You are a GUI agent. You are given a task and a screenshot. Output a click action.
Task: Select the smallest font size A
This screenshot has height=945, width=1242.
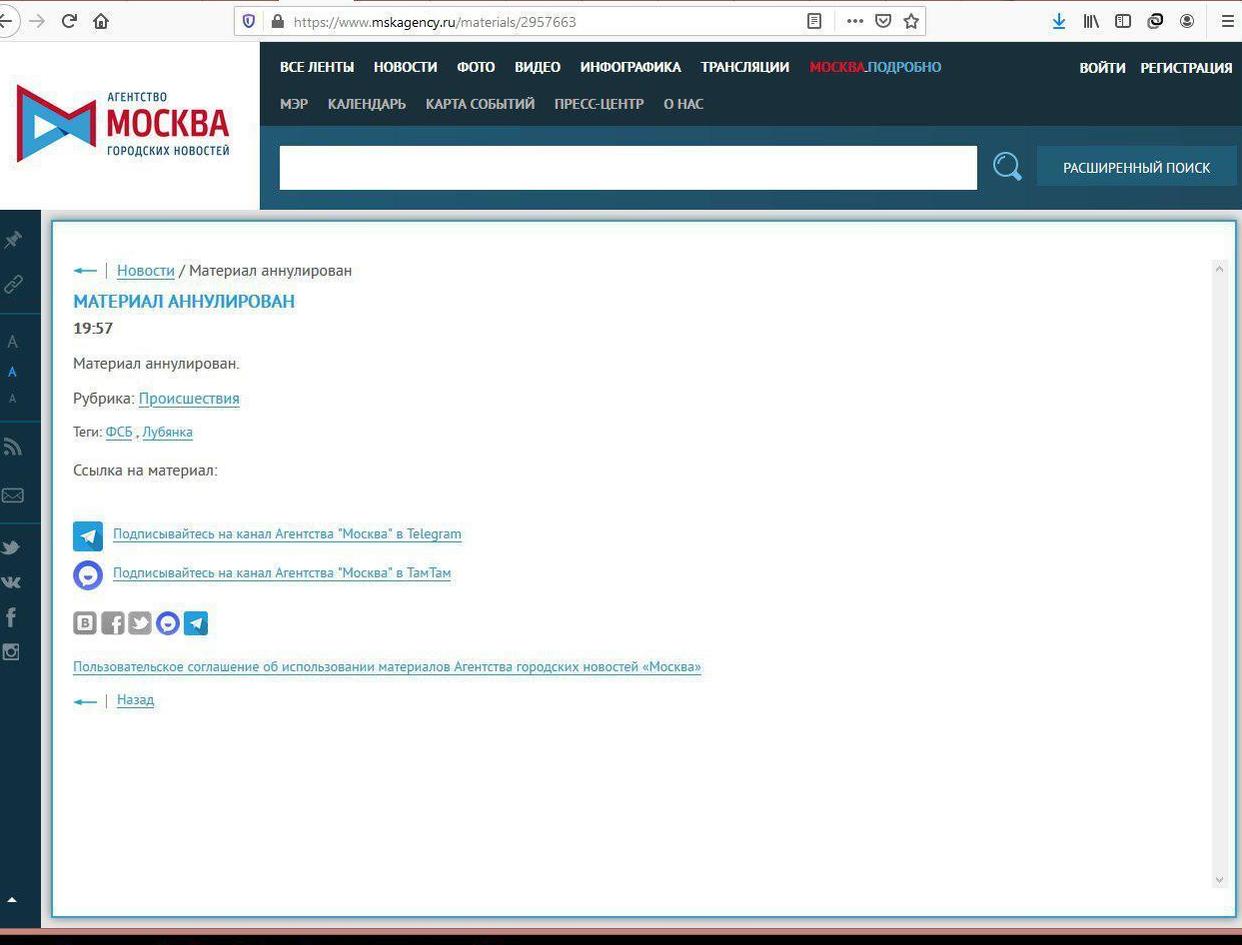[13, 399]
